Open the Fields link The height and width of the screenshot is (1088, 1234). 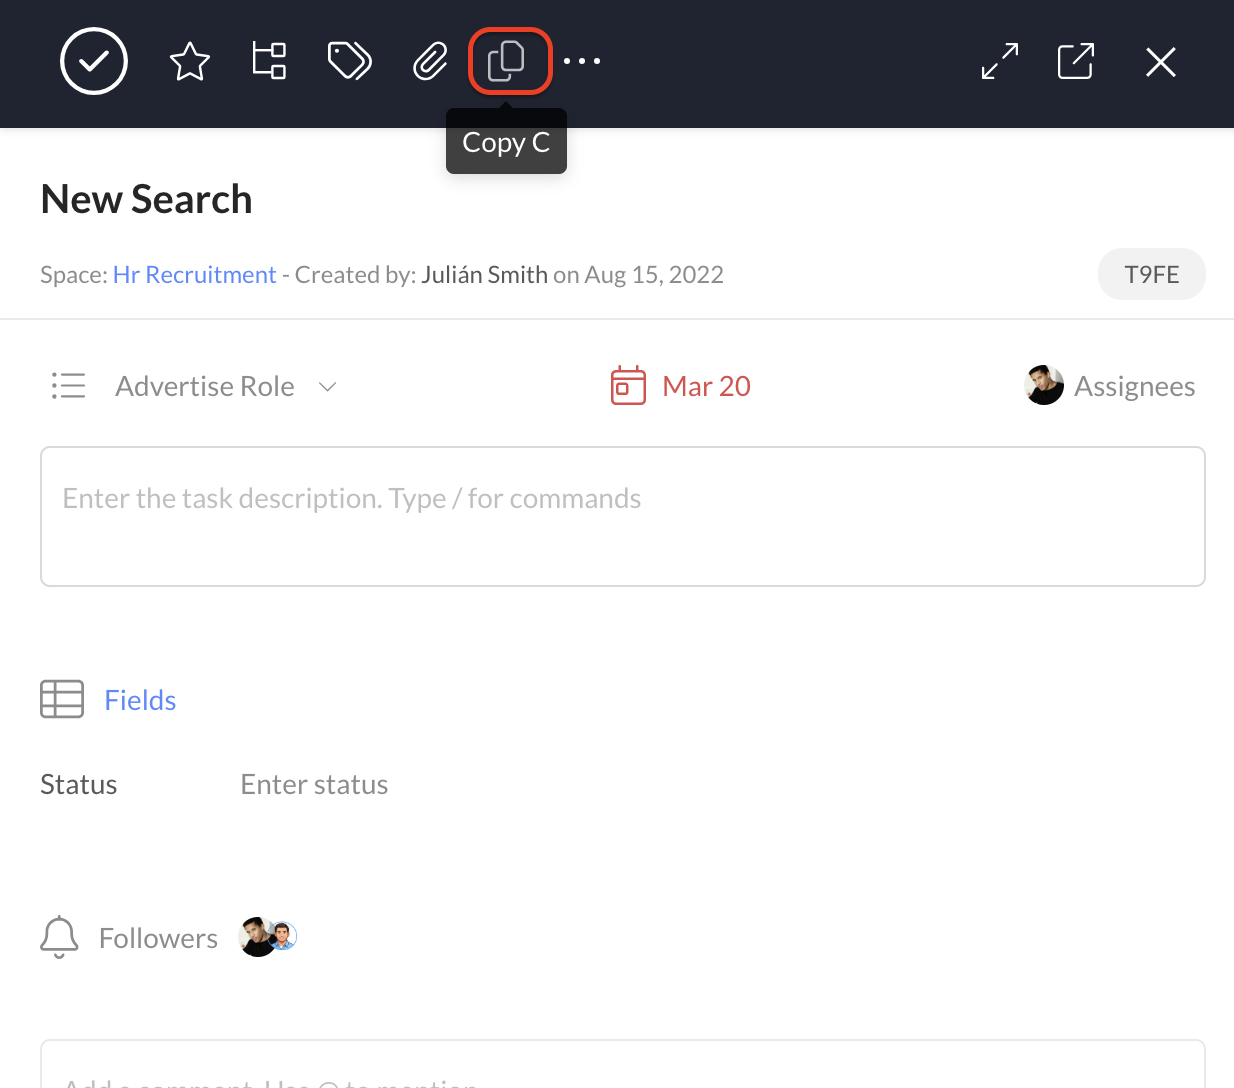tap(140, 700)
